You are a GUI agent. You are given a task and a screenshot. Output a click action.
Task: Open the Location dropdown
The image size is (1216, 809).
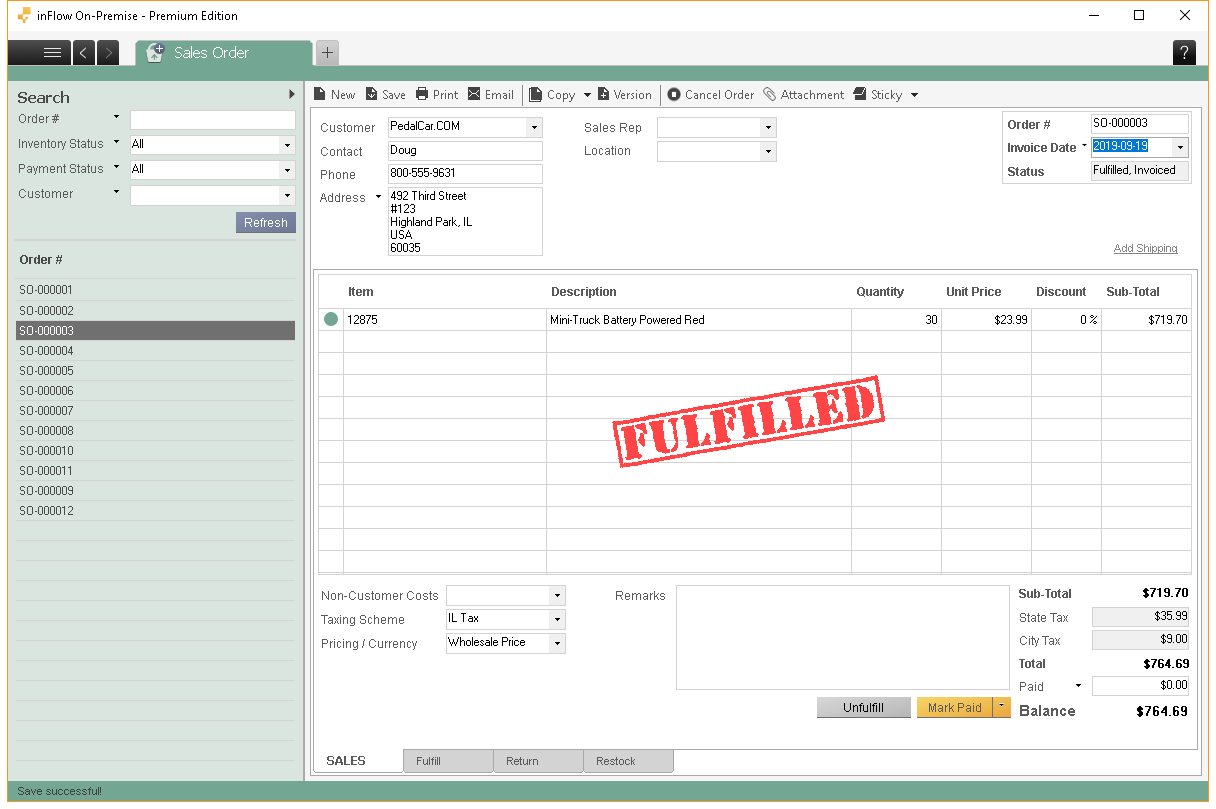767,151
